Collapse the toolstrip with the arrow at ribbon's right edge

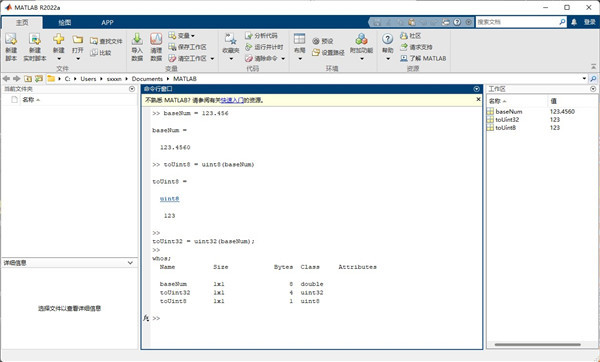coord(593,67)
